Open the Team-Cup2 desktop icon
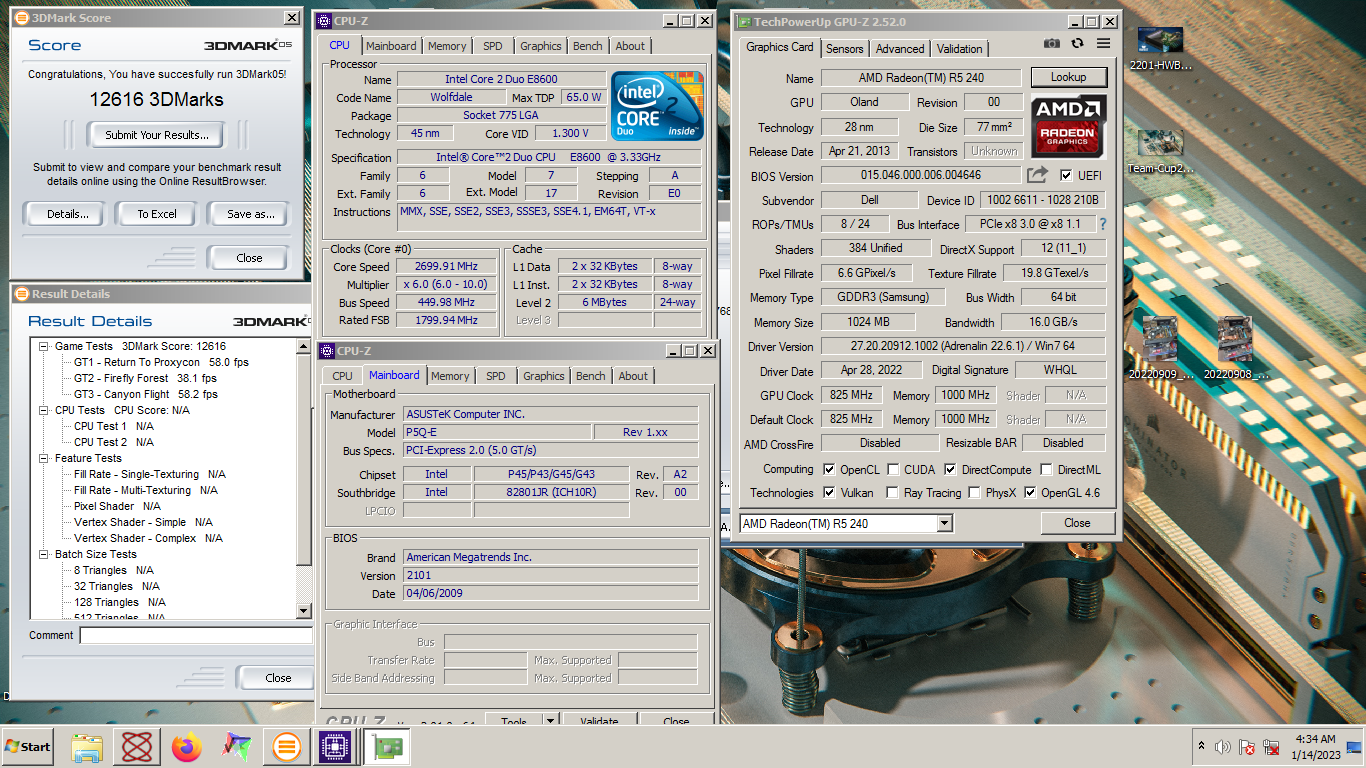 tap(1160, 152)
